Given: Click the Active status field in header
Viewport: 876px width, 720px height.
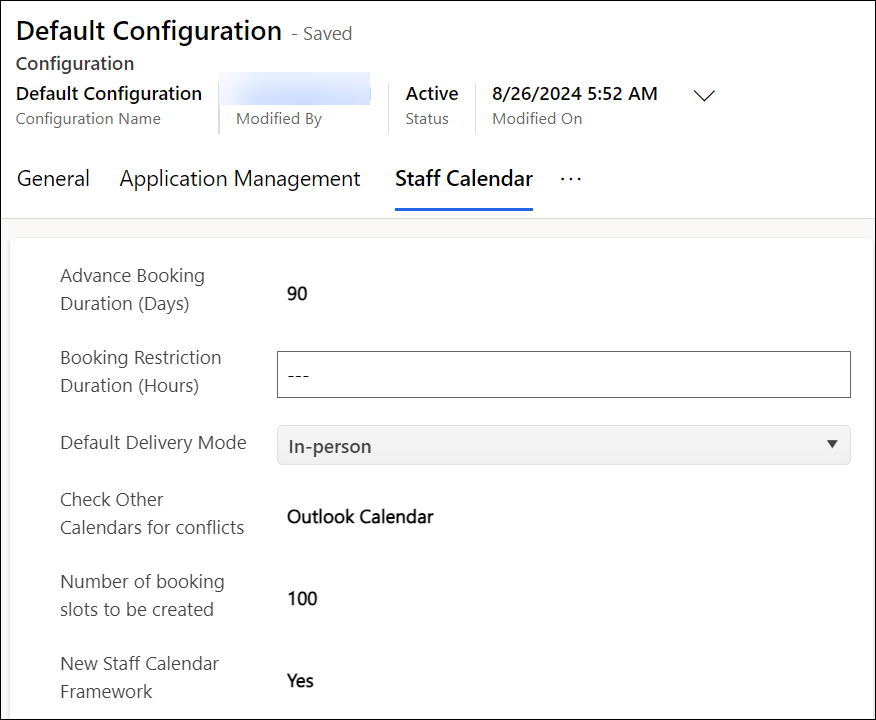Looking at the screenshot, I should [431, 94].
